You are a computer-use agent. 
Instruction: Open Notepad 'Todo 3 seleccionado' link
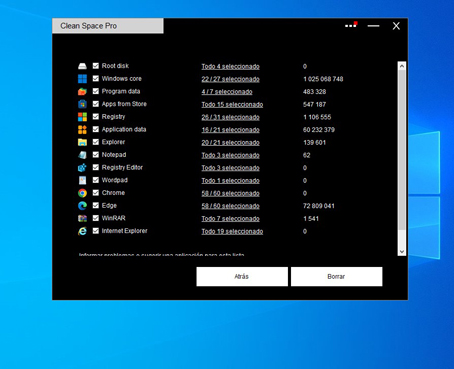230,155
